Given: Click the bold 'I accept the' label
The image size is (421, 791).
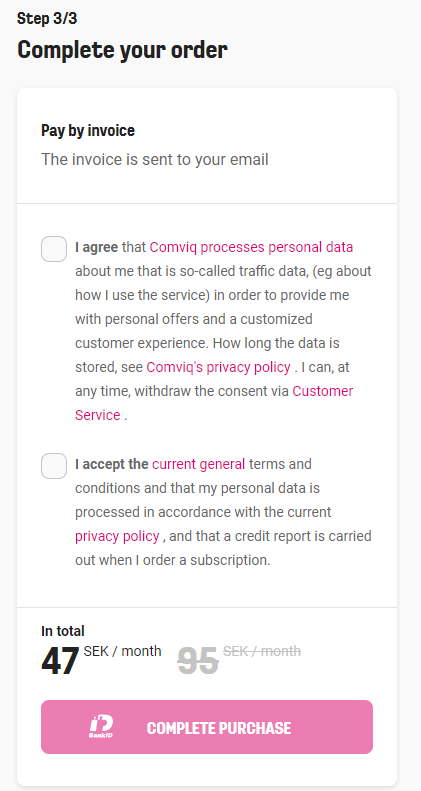Looking at the screenshot, I should point(111,464).
